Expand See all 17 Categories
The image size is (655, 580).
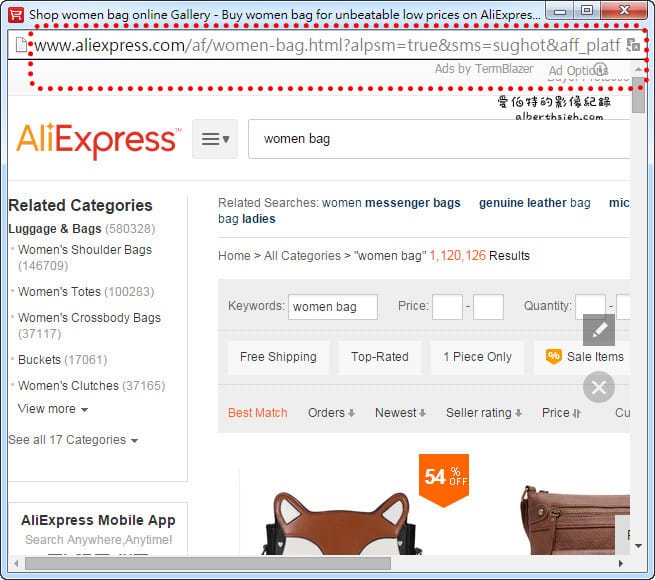[73, 440]
